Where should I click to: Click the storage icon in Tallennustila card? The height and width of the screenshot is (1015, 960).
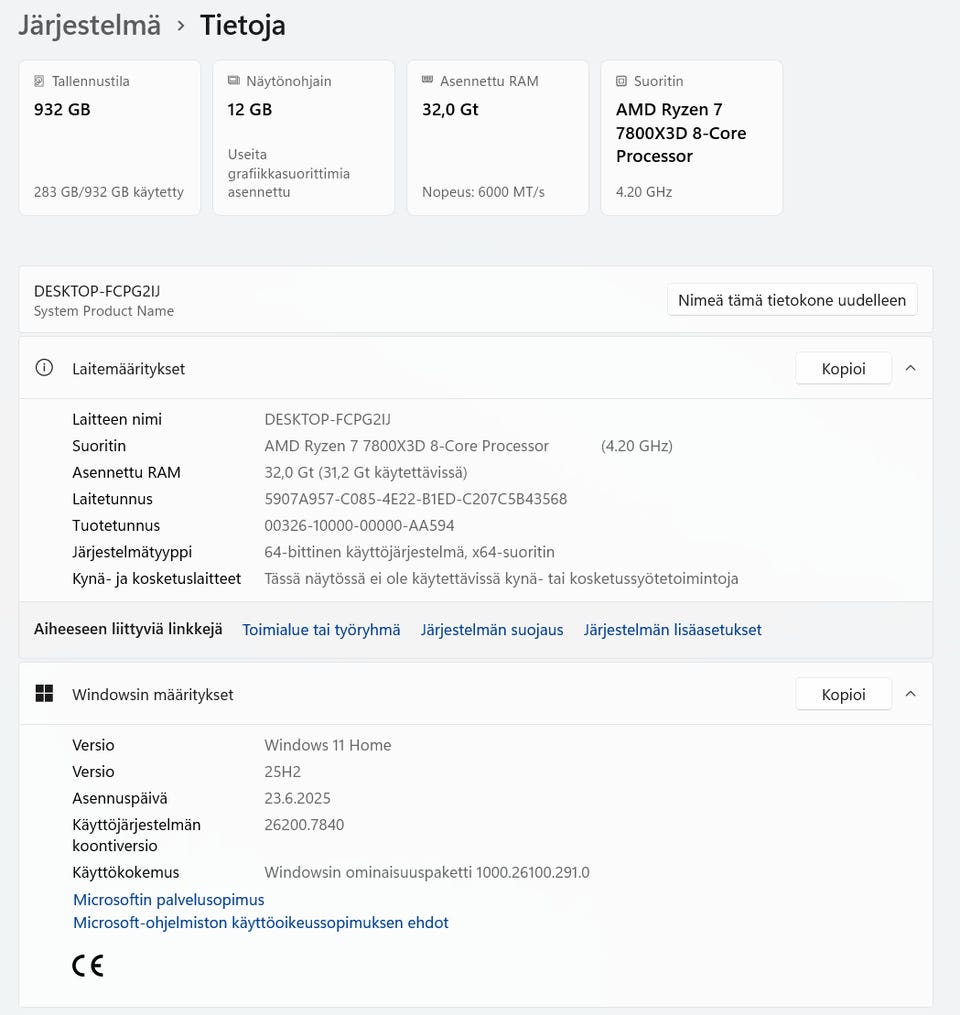(39, 81)
